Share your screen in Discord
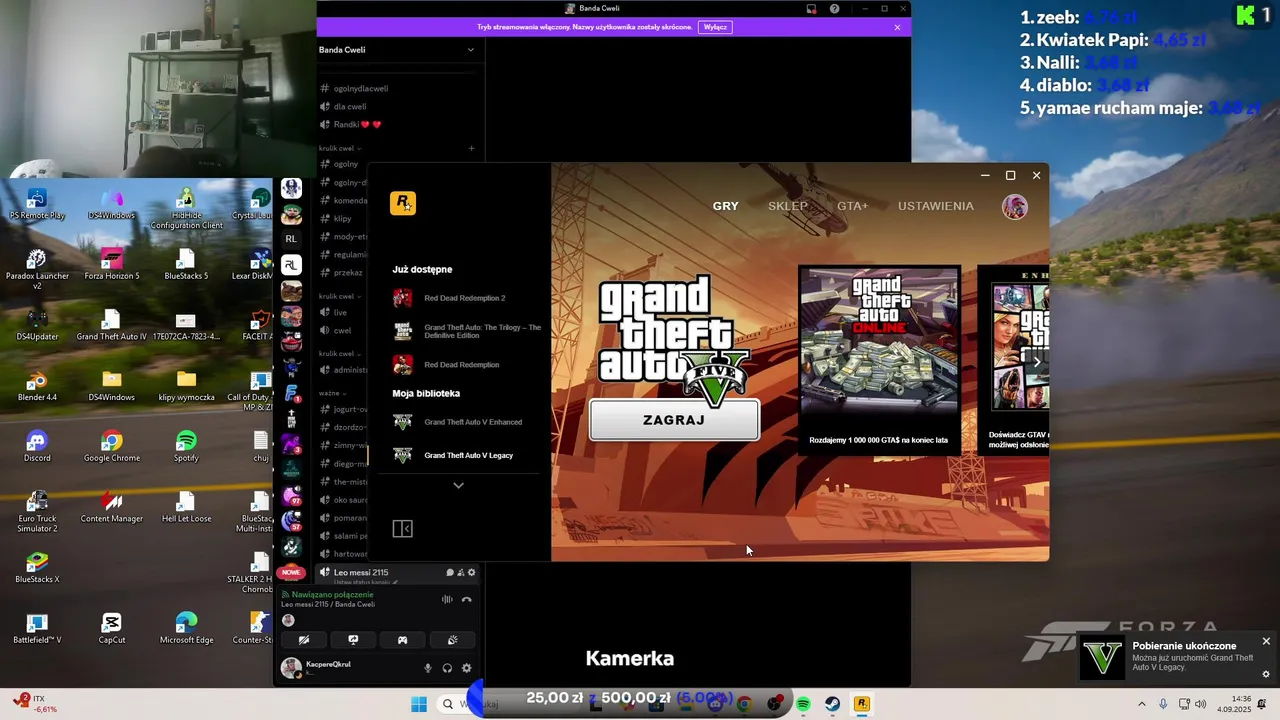Viewport: 1280px width, 720px height. 353,640
